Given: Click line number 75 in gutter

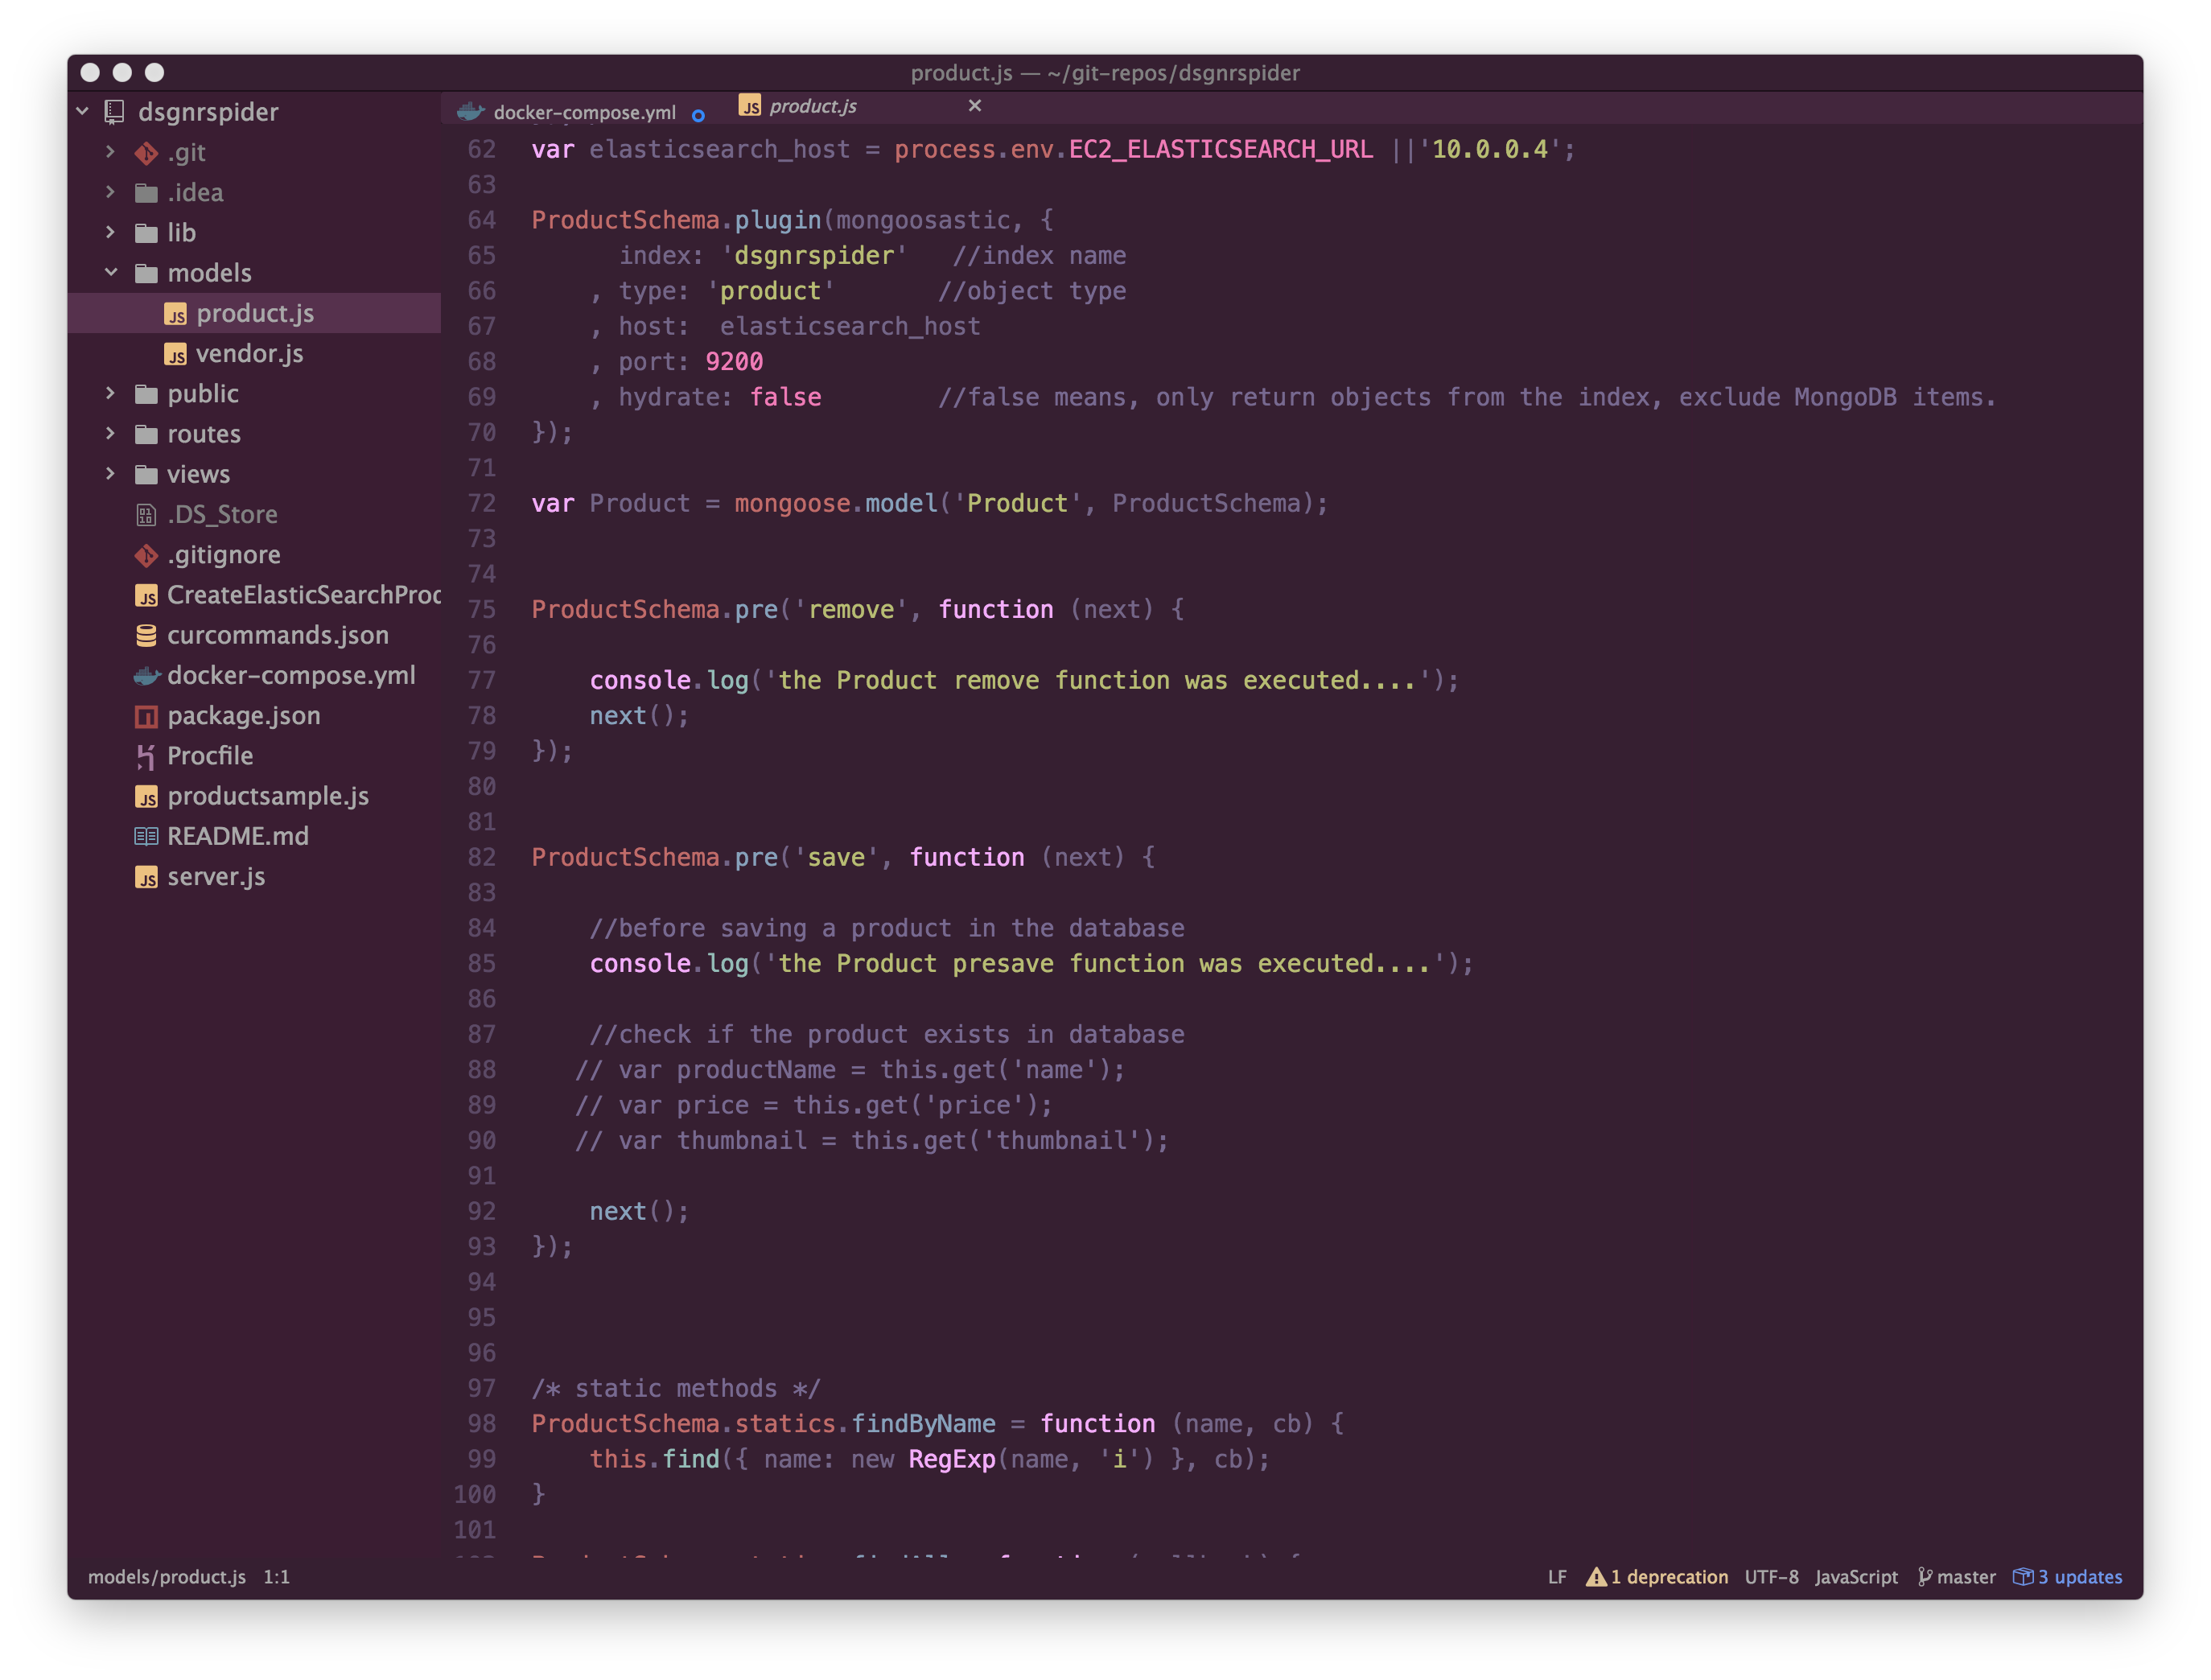Looking at the screenshot, I should pos(481,609).
